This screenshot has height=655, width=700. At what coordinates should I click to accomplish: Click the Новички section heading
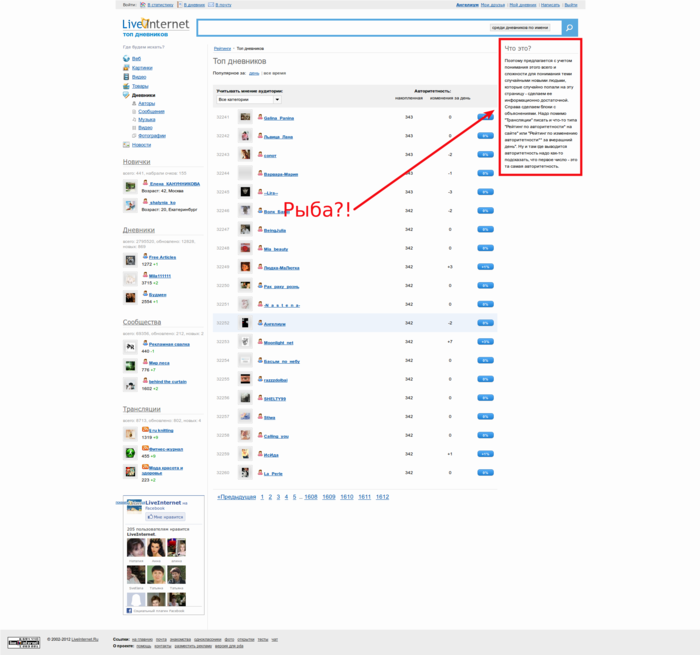(x=137, y=162)
